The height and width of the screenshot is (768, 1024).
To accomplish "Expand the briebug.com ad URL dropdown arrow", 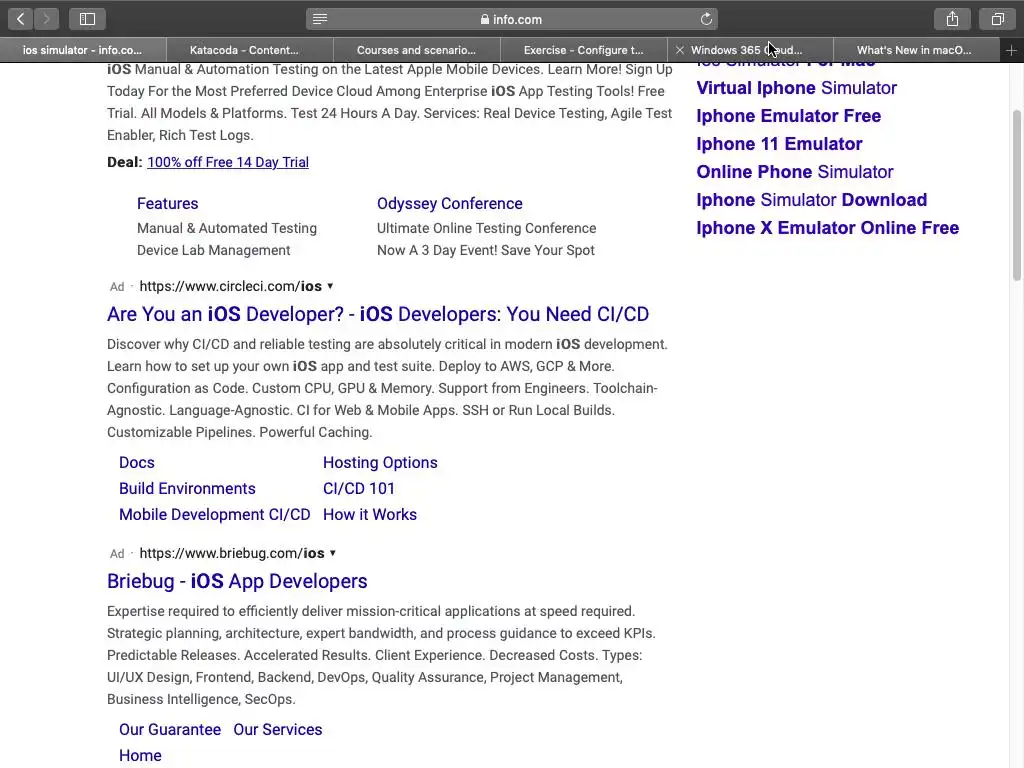I will point(333,553).
